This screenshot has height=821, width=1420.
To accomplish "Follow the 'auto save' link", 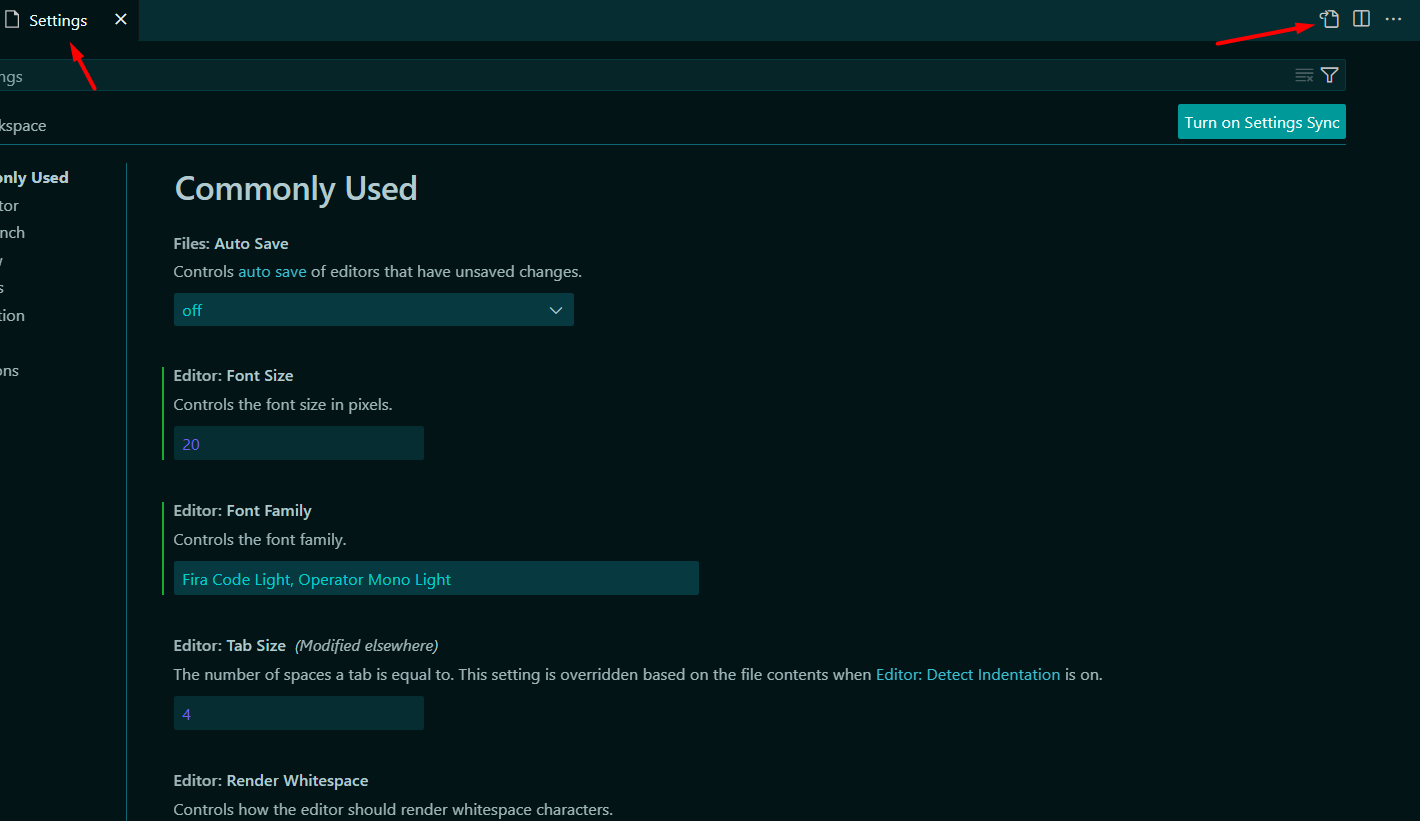I will point(272,272).
